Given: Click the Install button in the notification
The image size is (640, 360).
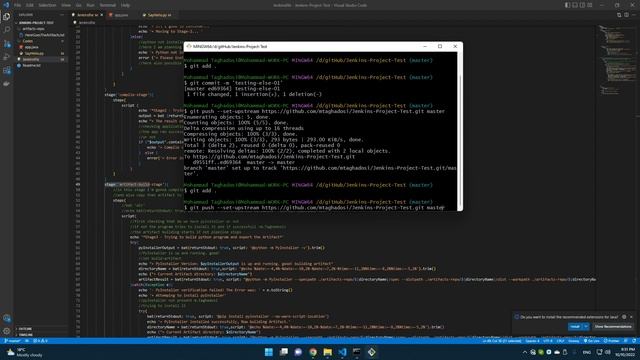Looking at the screenshot, I should [x=575, y=327].
